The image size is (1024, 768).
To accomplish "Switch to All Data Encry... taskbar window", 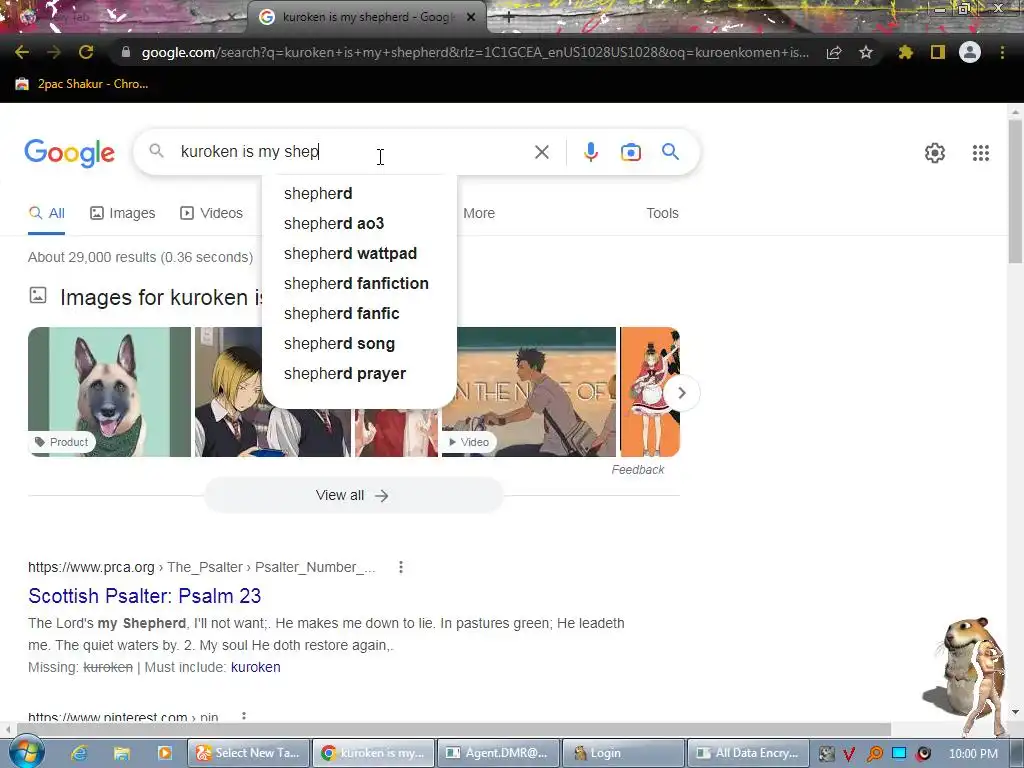I will click(x=748, y=753).
